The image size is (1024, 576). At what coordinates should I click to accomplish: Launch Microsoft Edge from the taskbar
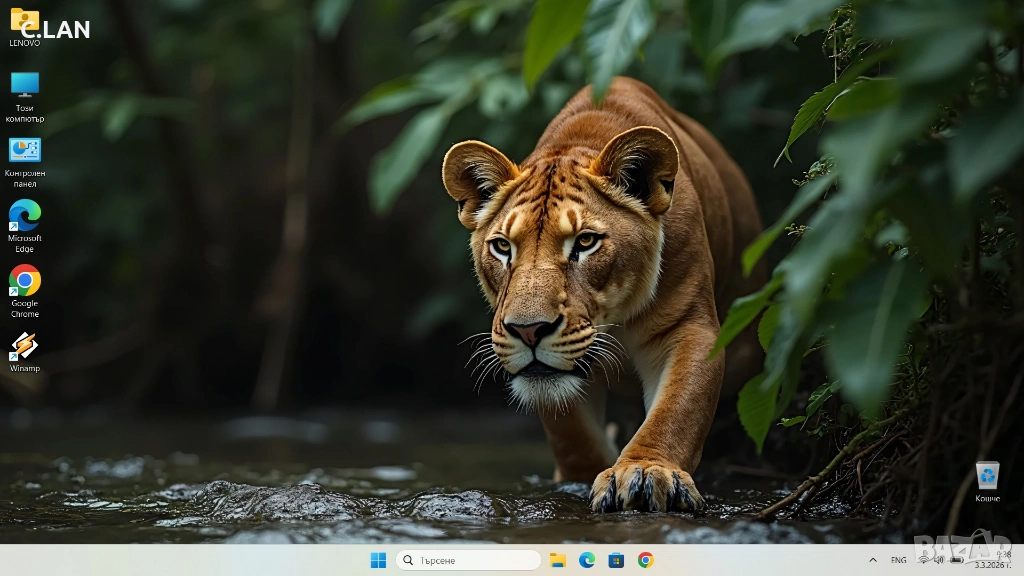point(587,560)
